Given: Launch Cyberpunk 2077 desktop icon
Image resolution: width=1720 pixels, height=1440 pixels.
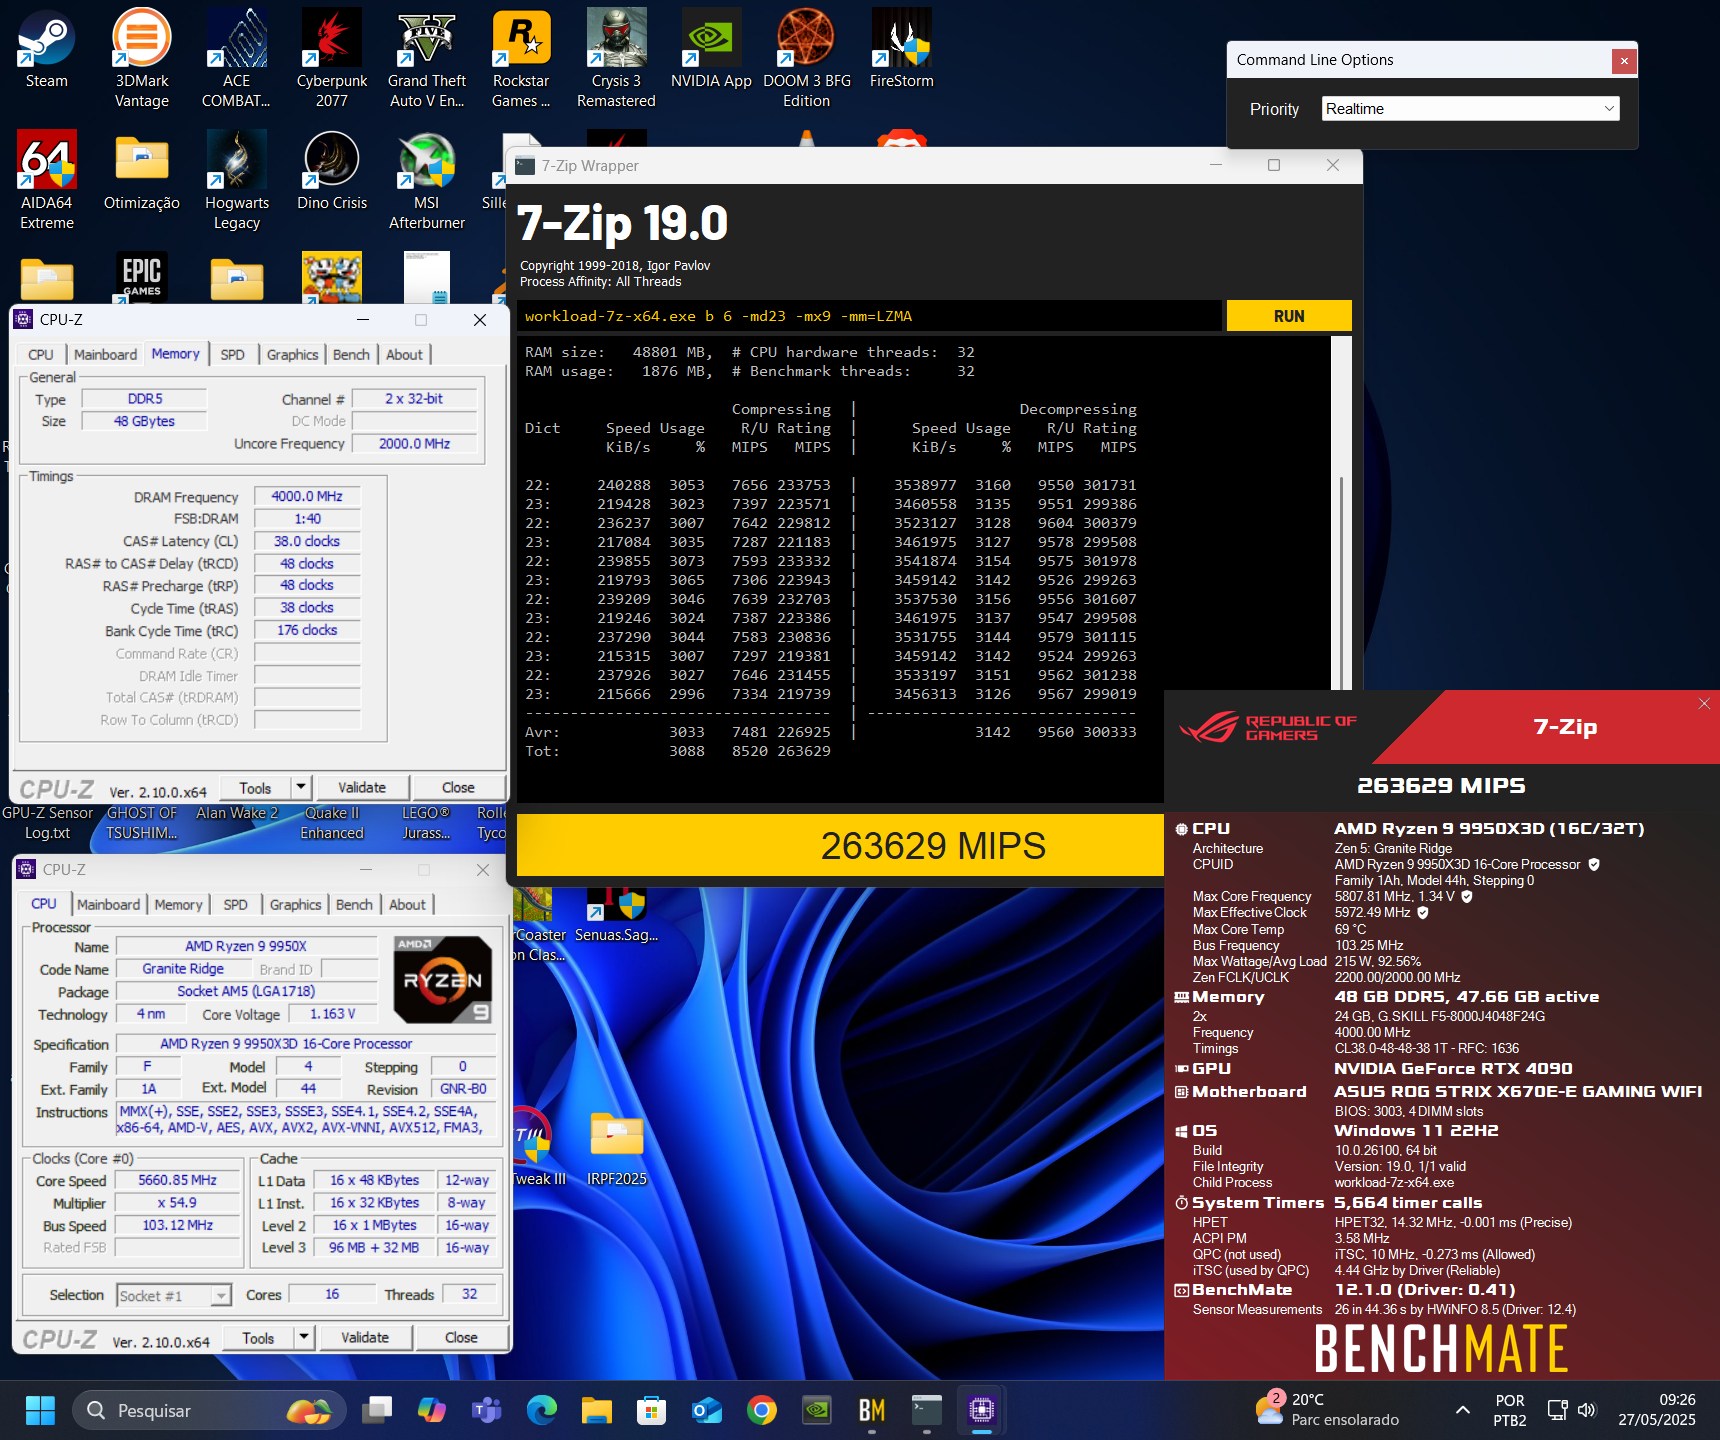Looking at the screenshot, I should [331, 58].
